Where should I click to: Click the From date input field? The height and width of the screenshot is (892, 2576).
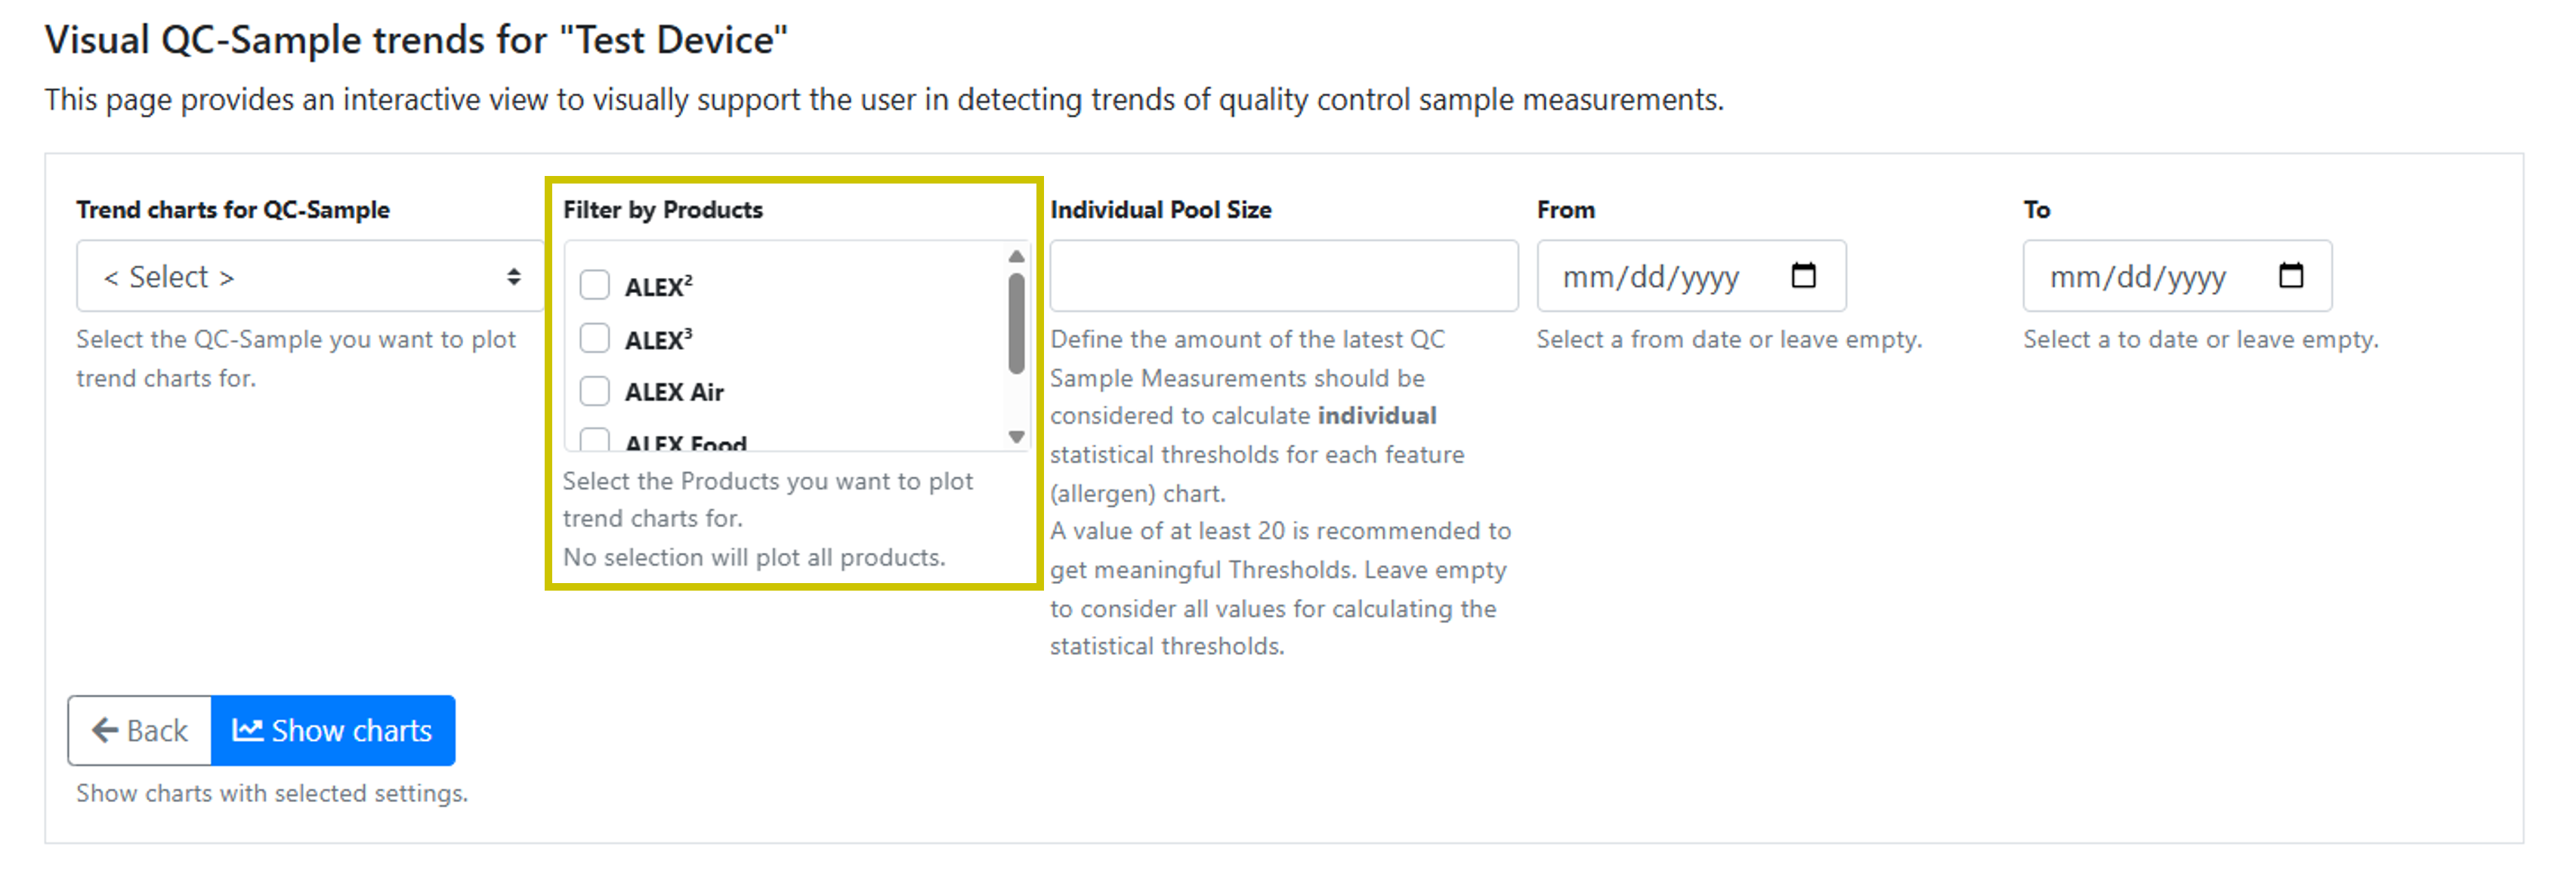click(x=1660, y=276)
